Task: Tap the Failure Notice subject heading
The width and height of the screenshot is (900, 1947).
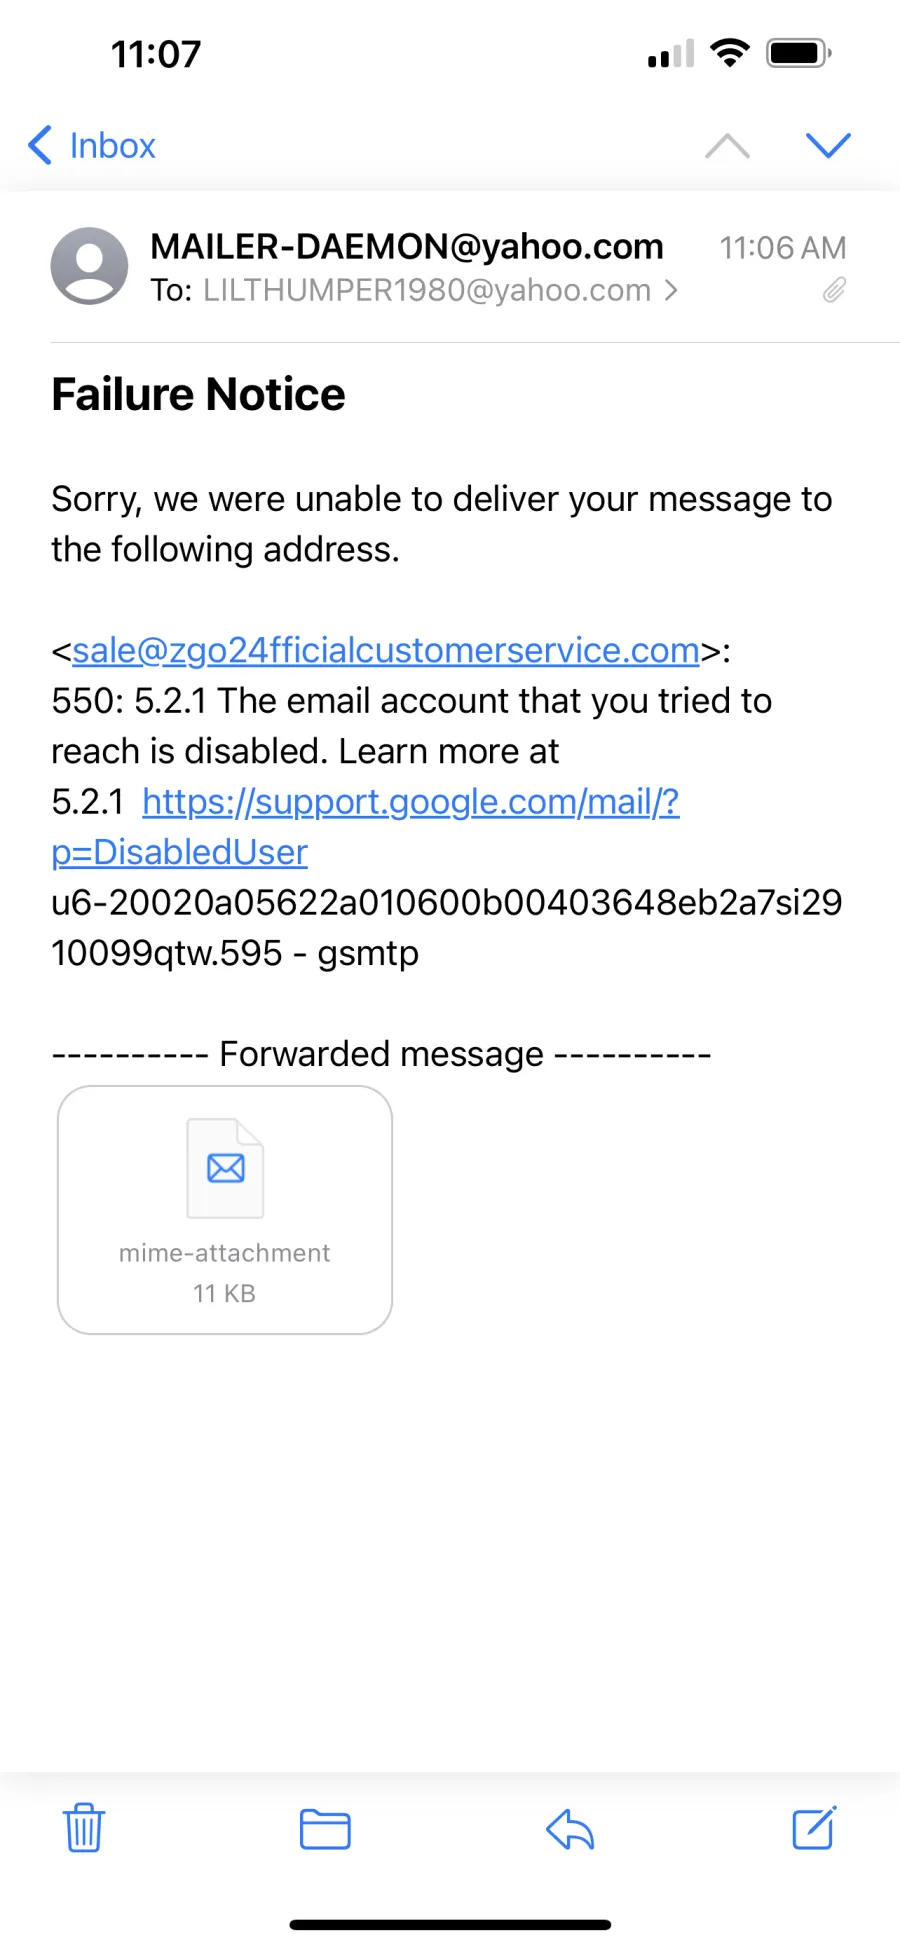Action: (198, 394)
